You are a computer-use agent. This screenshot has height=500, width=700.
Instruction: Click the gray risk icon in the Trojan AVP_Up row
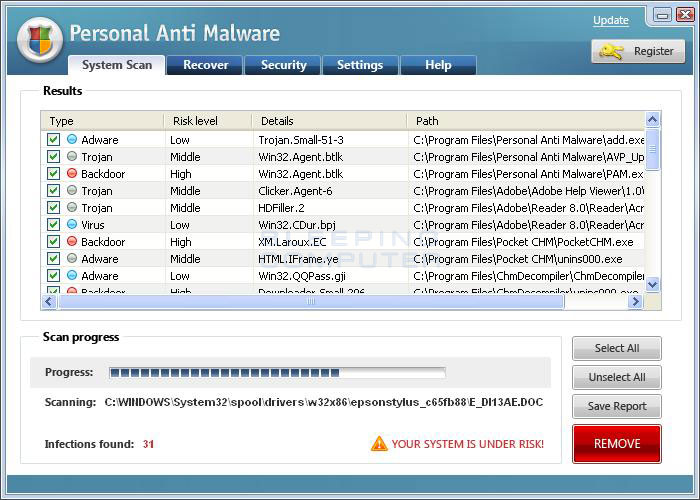tap(72, 156)
